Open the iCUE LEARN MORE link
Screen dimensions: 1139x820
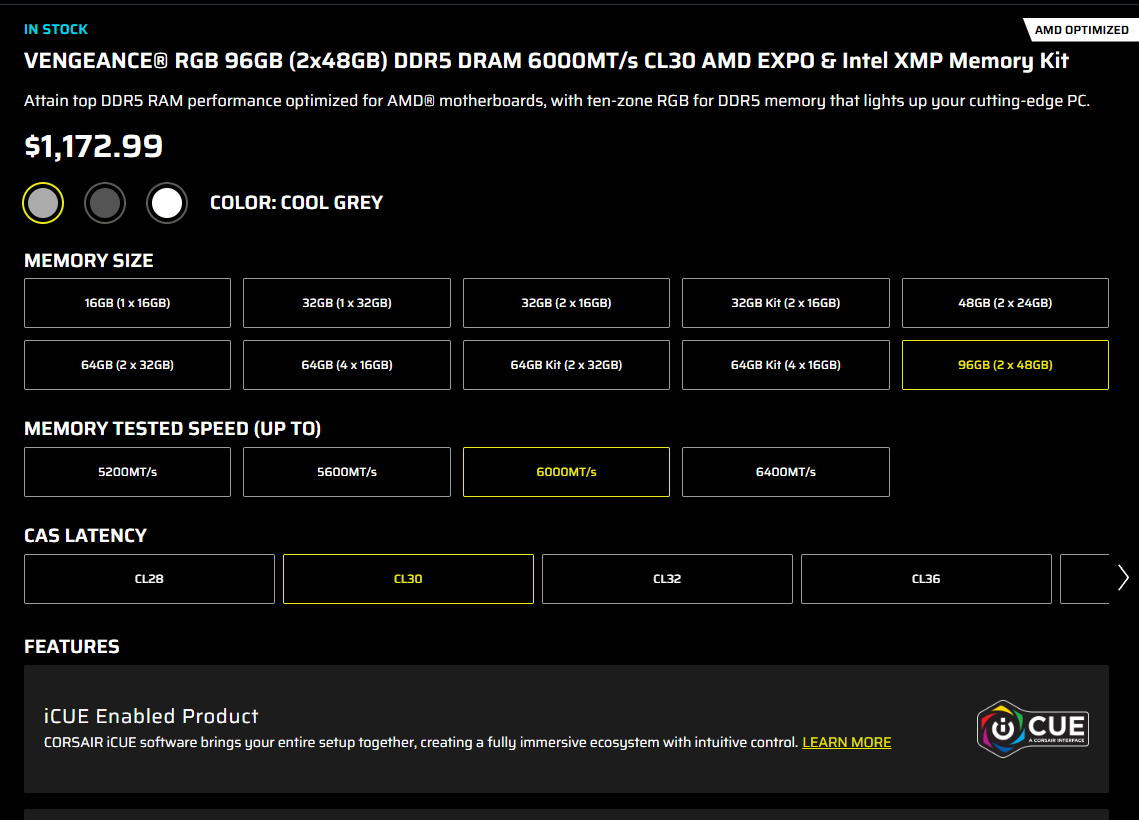pyautogui.click(x=846, y=743)
